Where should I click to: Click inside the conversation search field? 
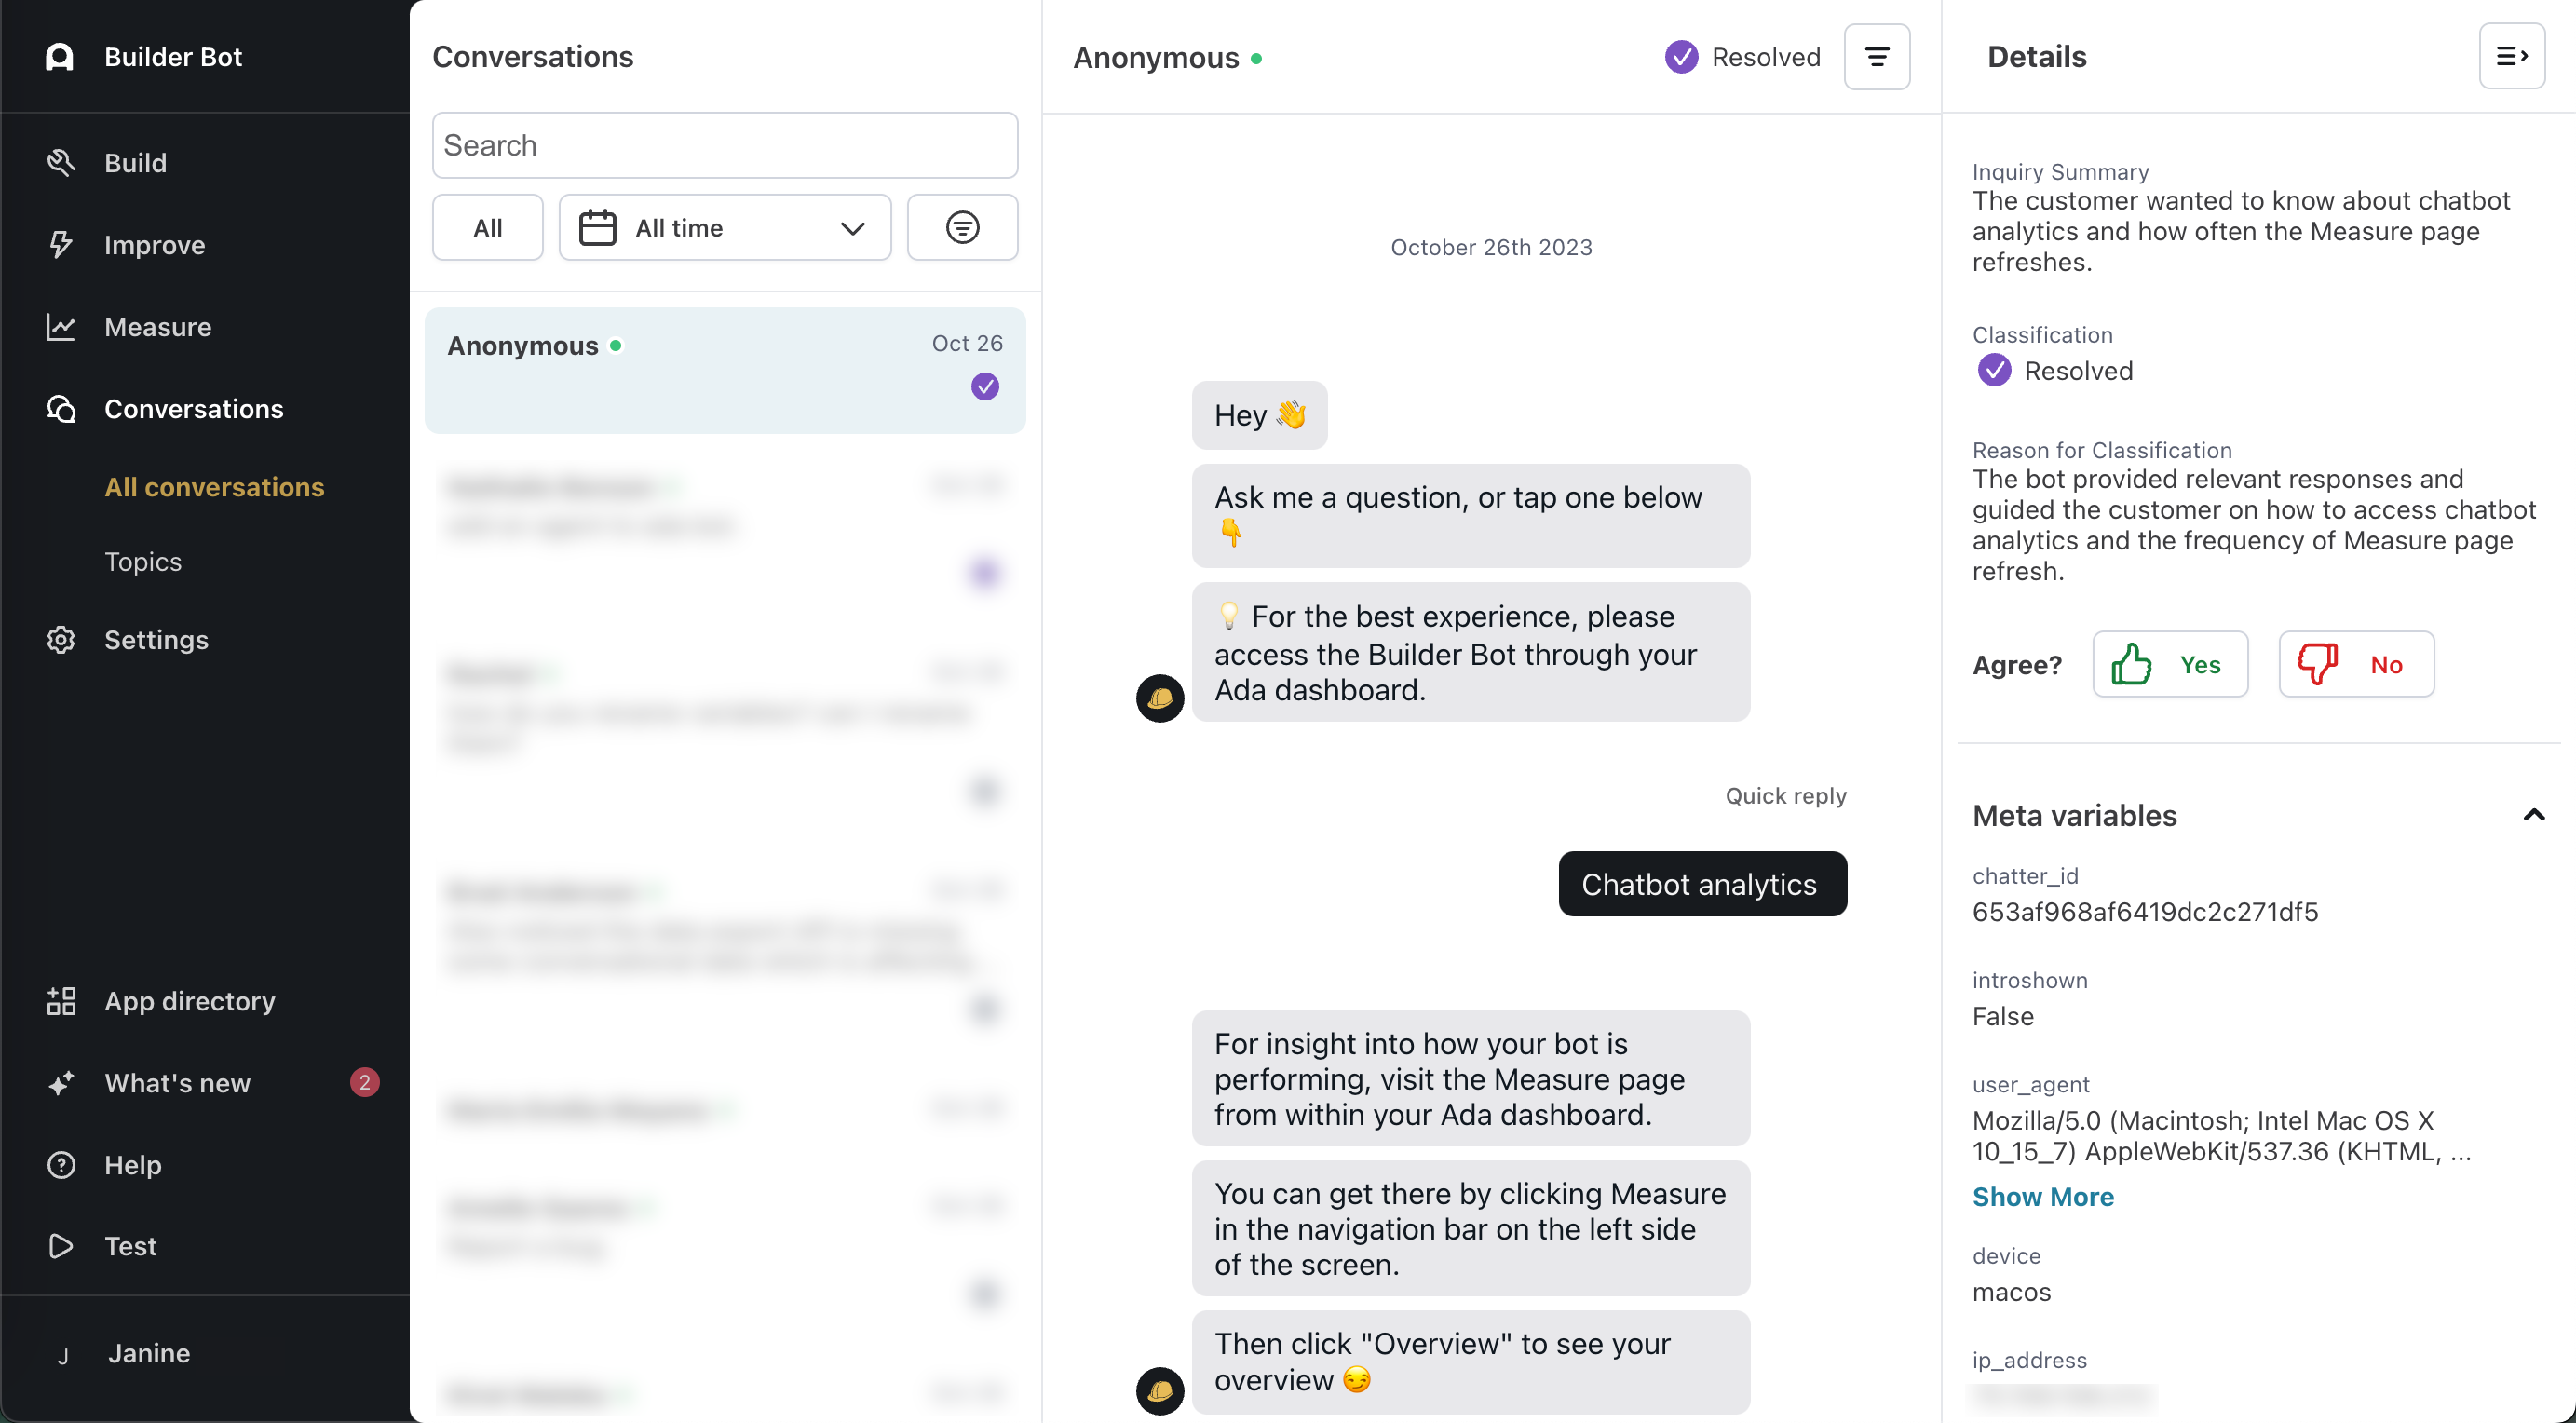[724, 145]
